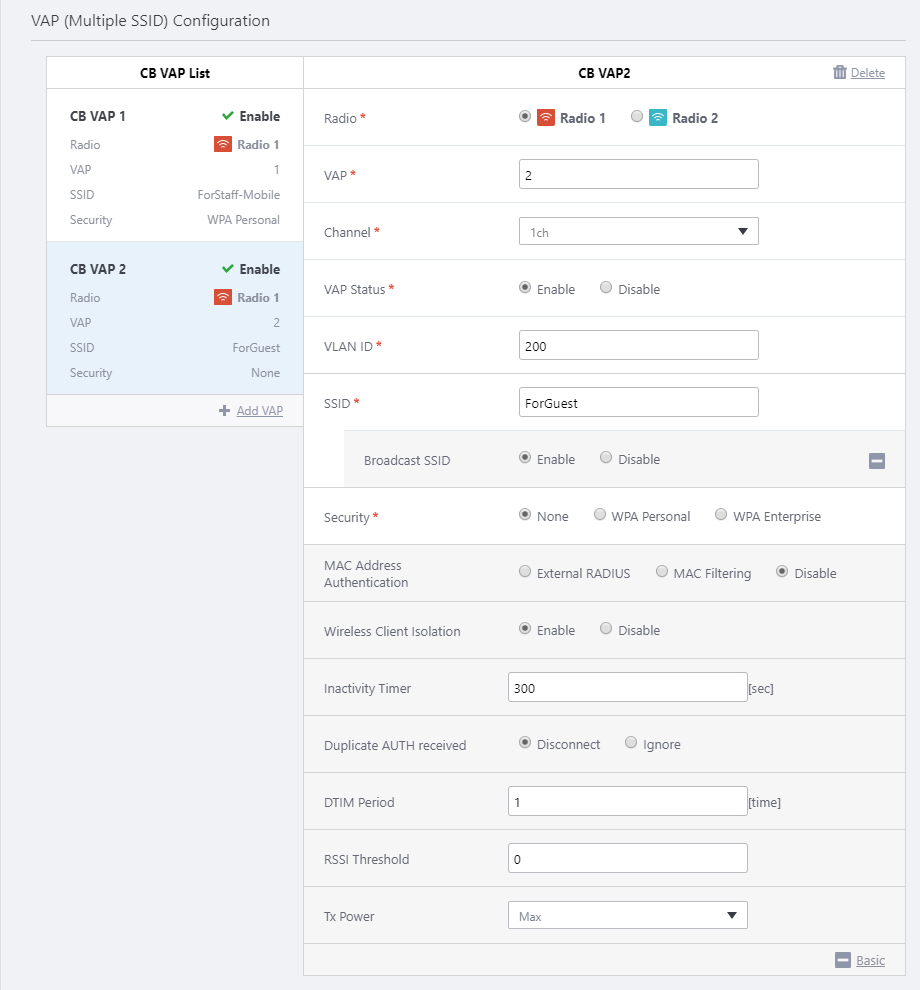The width and height of the screenshot is (920, 990).
Task: Select the Radio 1 radio button
Action: click(x=525, y=116)
